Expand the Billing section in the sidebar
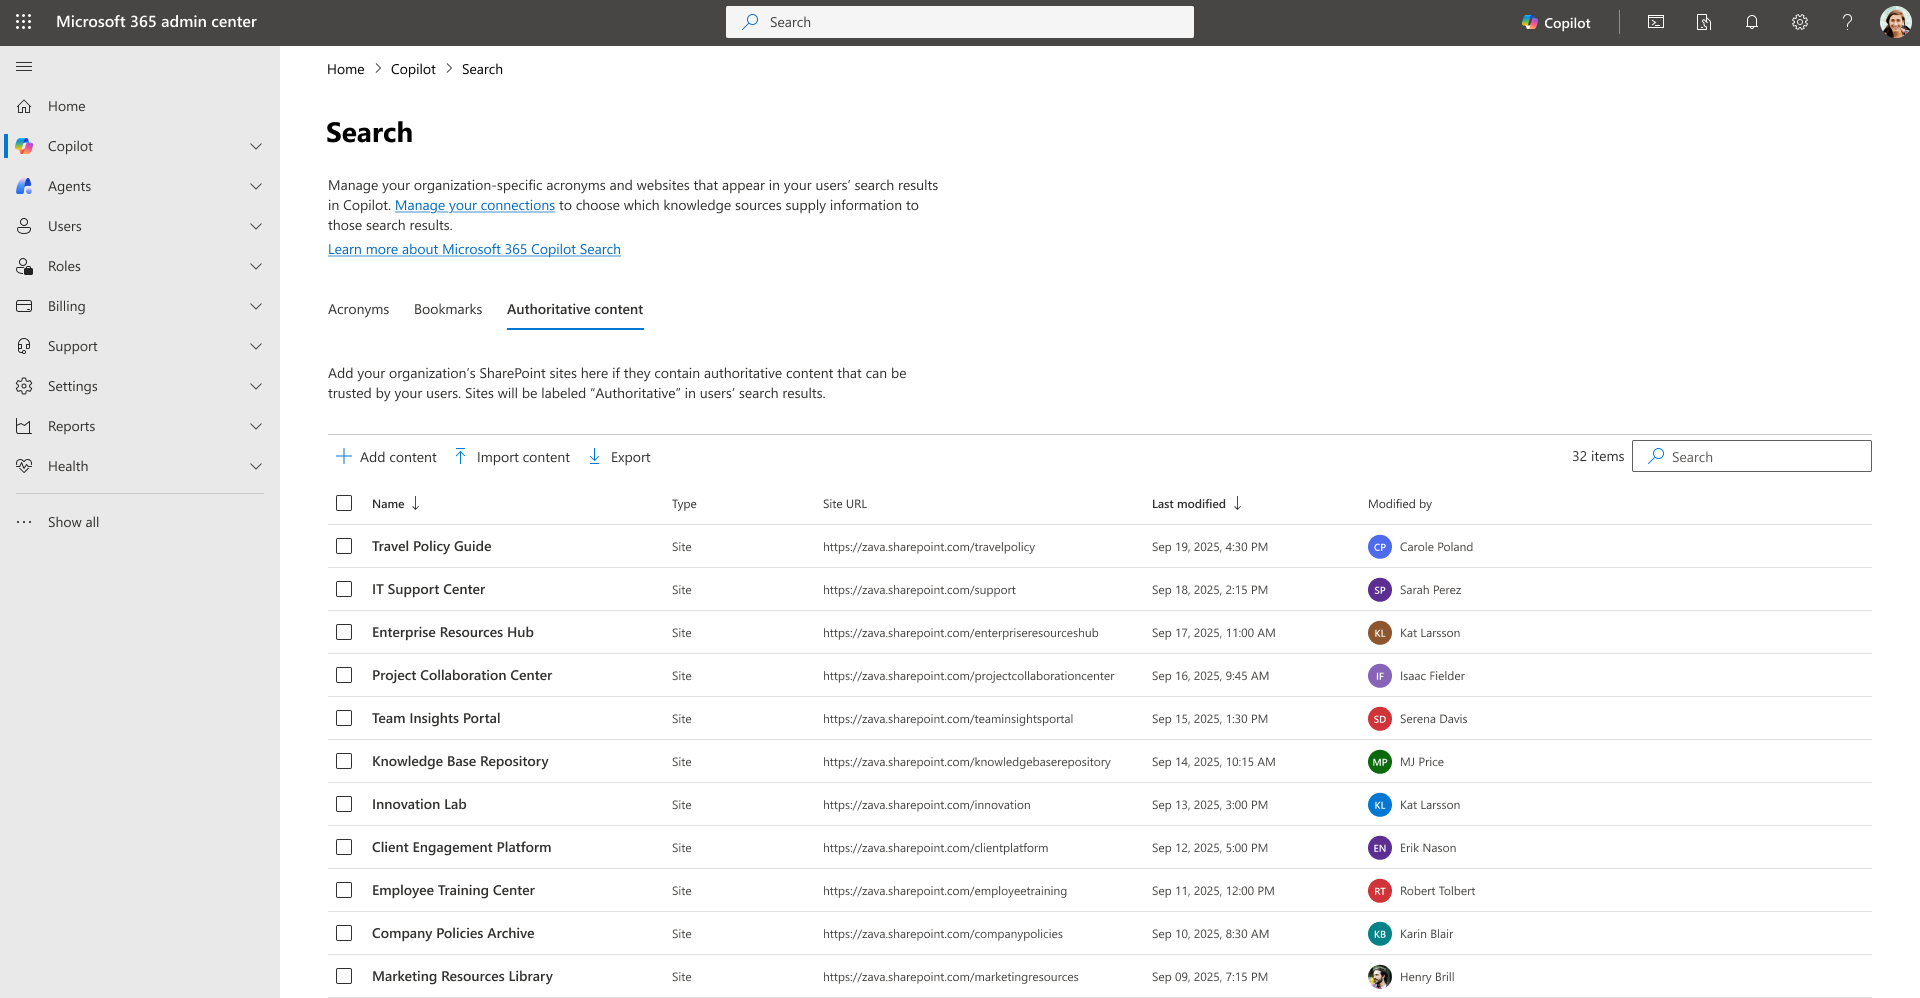Image resolution: width=1920 pixels, height=998 pixels. pos(256,306)
